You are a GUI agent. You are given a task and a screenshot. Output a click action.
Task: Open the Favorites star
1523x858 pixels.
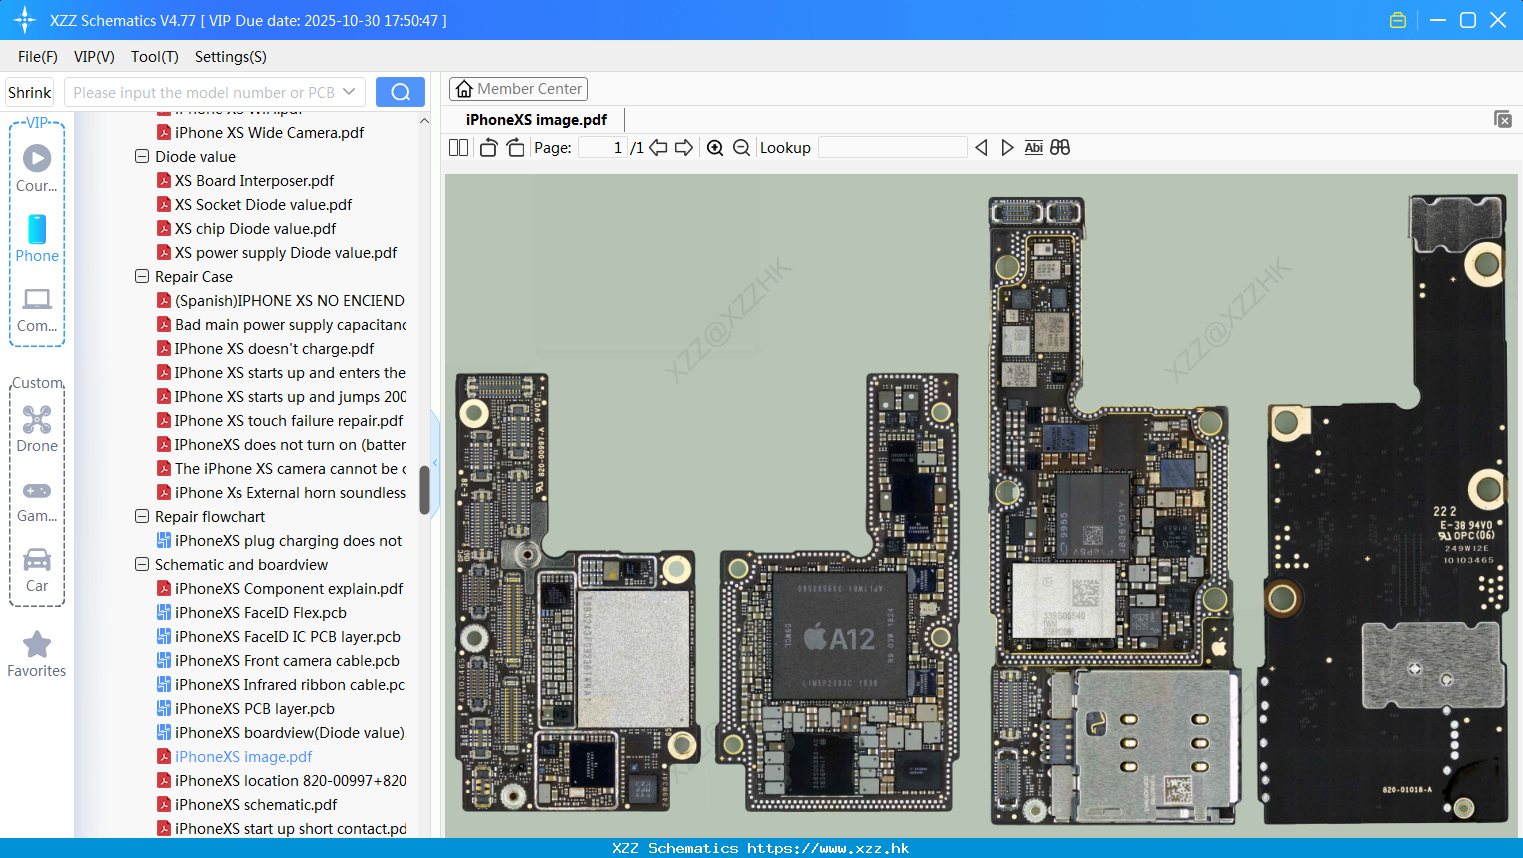tap(37, 654)
